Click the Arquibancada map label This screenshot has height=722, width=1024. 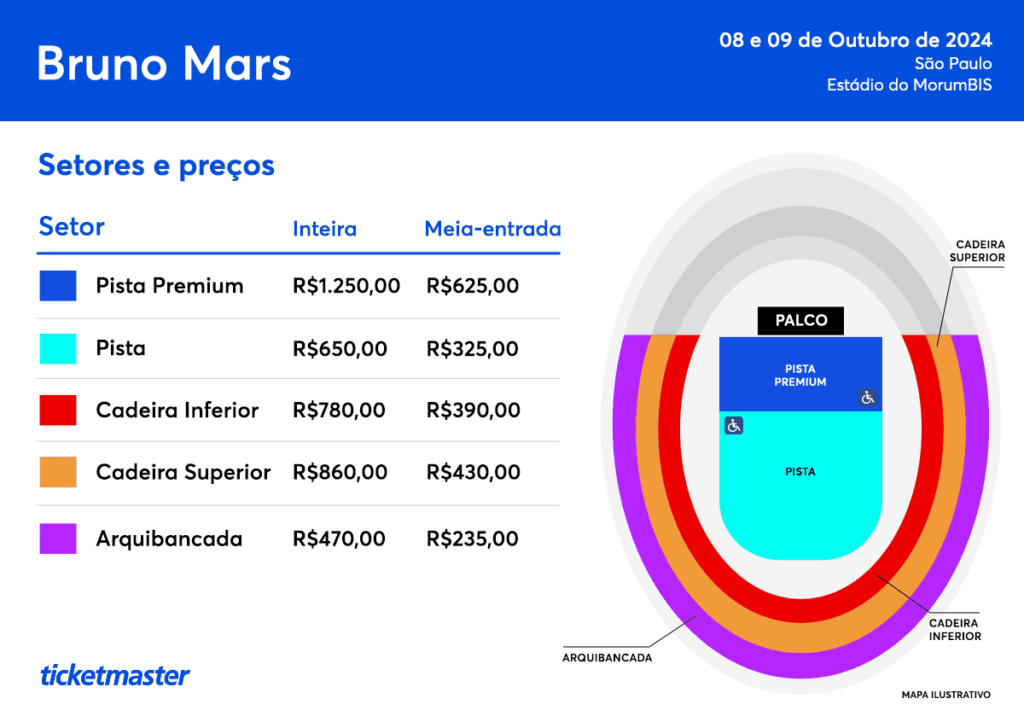[607, 658]
